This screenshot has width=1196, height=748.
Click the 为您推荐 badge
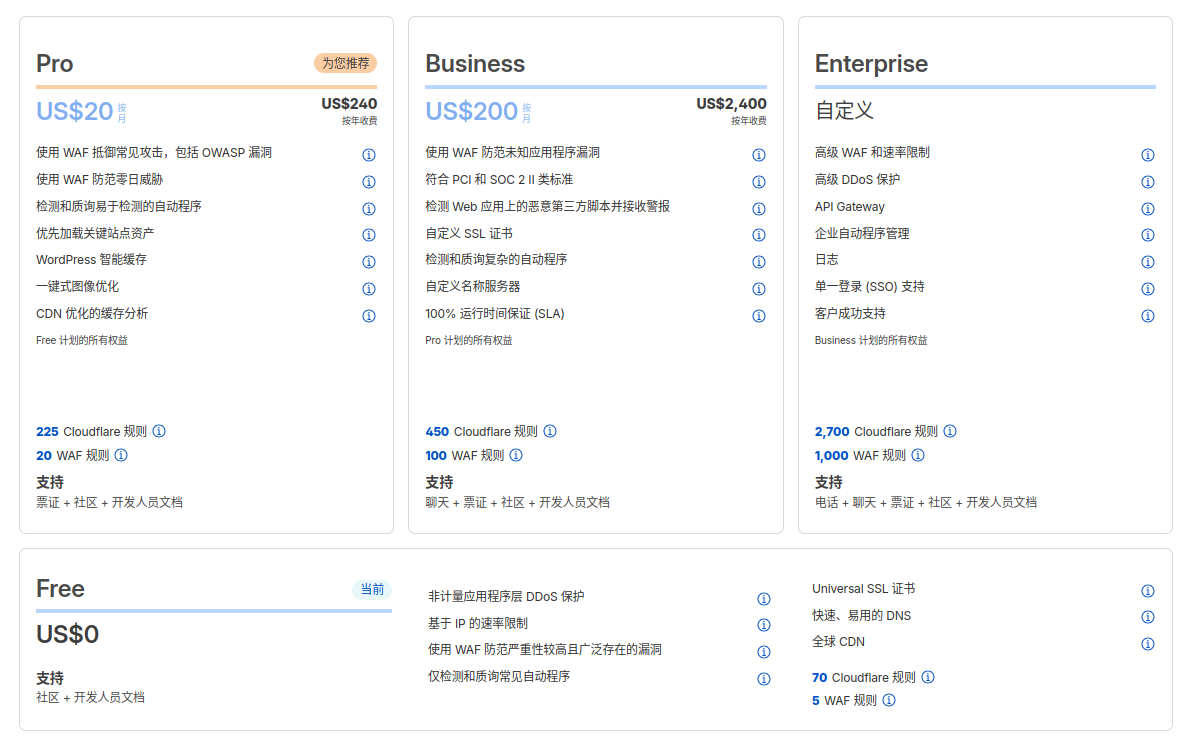[x=346, y=63]
